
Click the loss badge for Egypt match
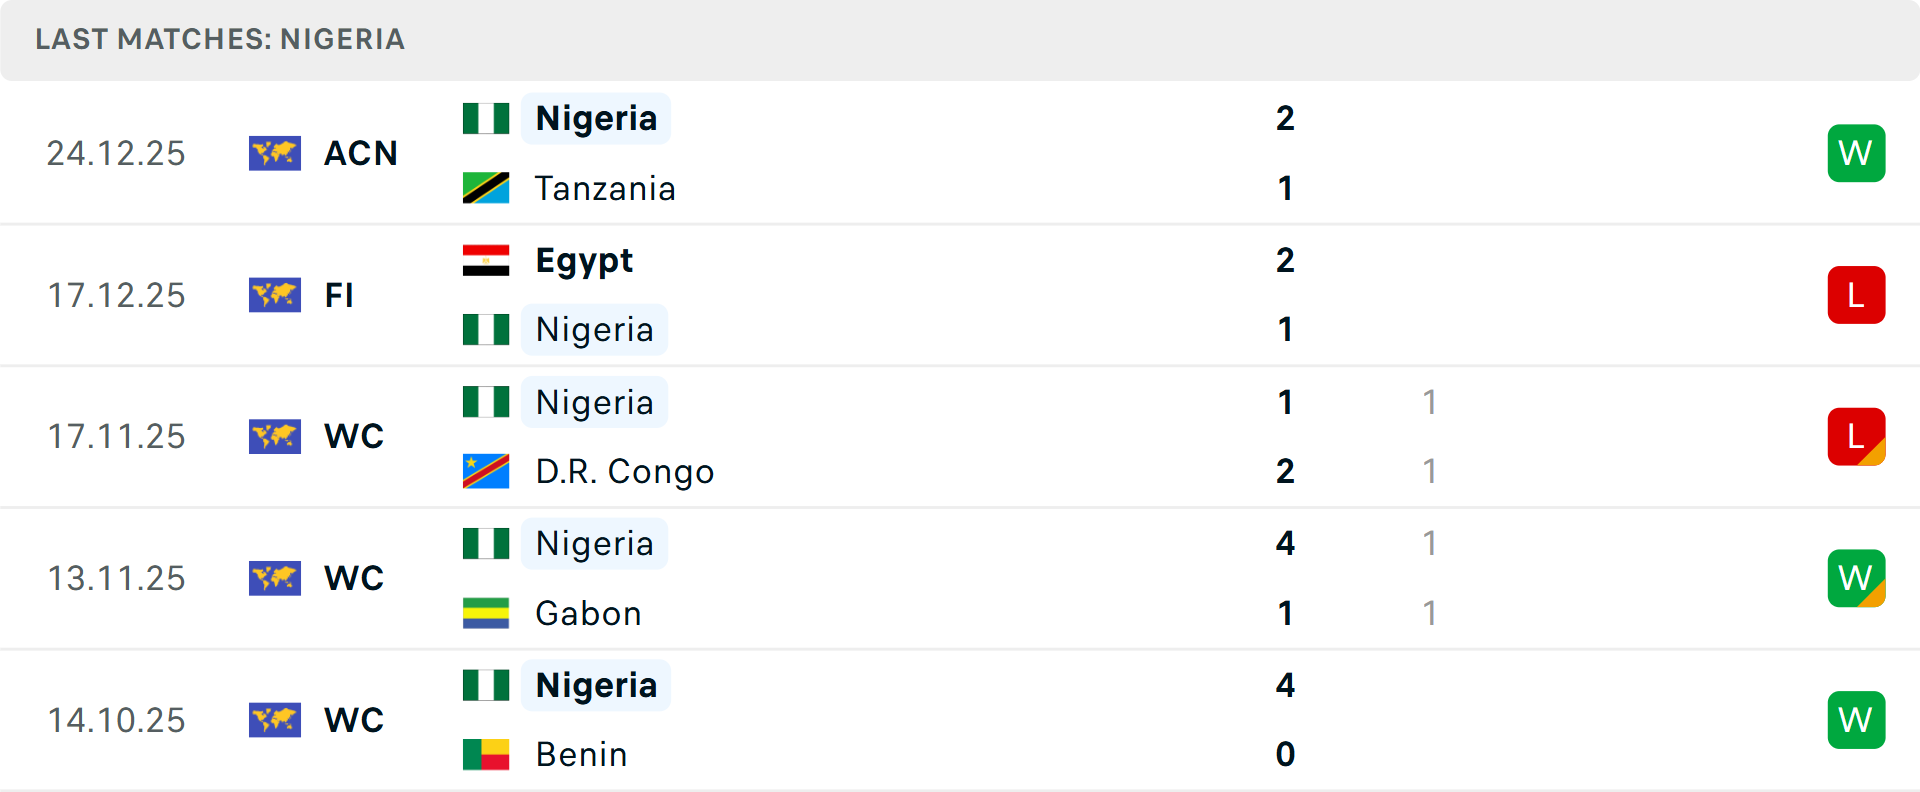[1856, 295]
